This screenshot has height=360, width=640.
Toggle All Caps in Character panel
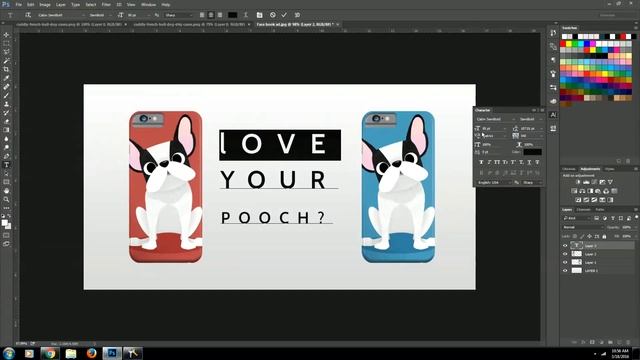(497, 162)
